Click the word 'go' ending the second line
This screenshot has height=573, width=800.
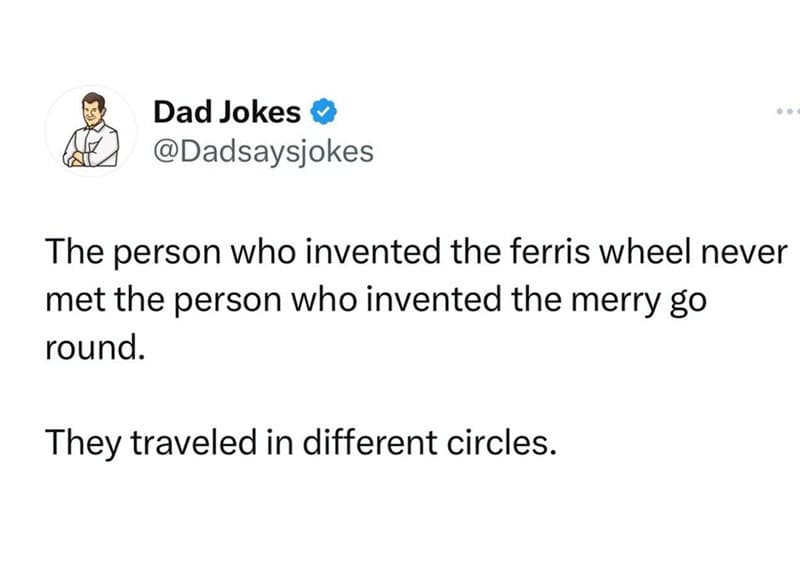(688, 303)
